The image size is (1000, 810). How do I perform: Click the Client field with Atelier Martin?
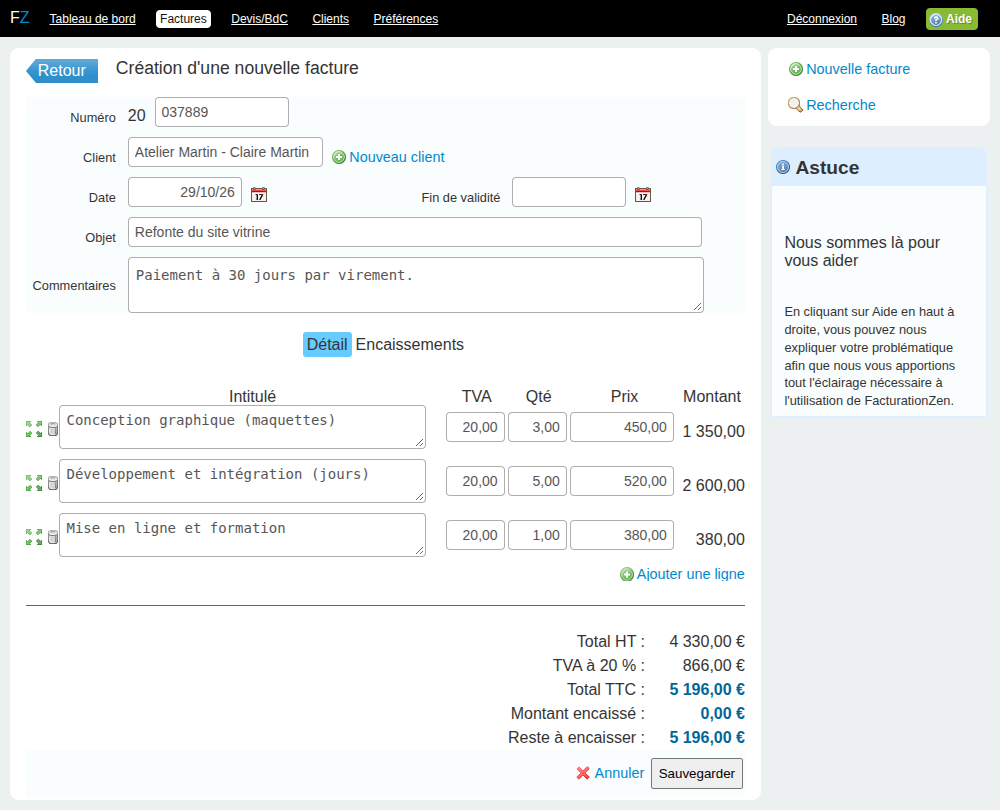coord(225,152)
